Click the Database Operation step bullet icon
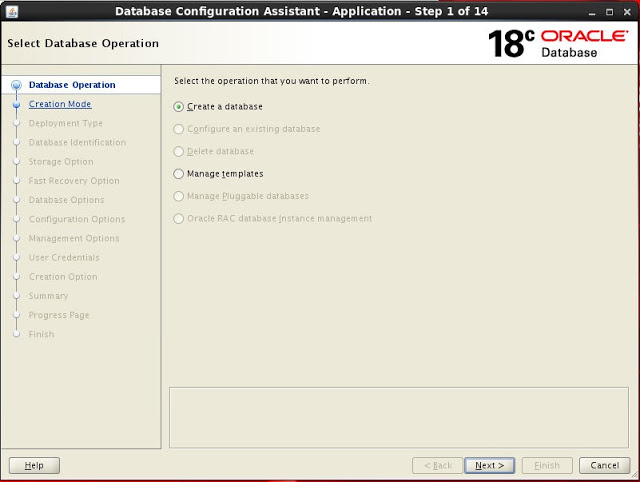Image resolution: width=640 pixels, height=482 pixels. coord(16,86)
